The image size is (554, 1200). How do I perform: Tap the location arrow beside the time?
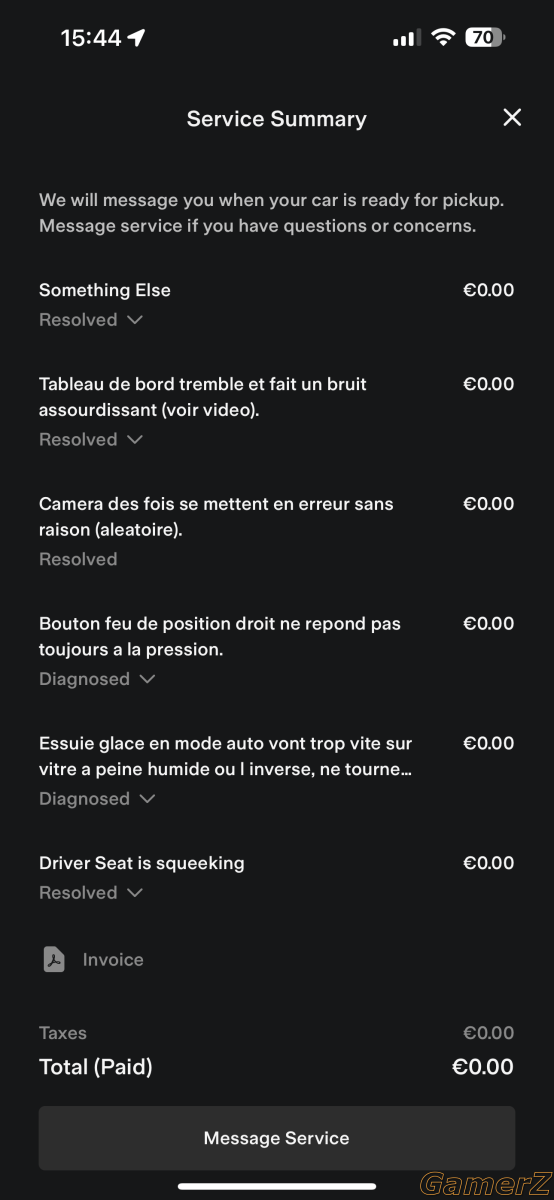pos(137,38)
